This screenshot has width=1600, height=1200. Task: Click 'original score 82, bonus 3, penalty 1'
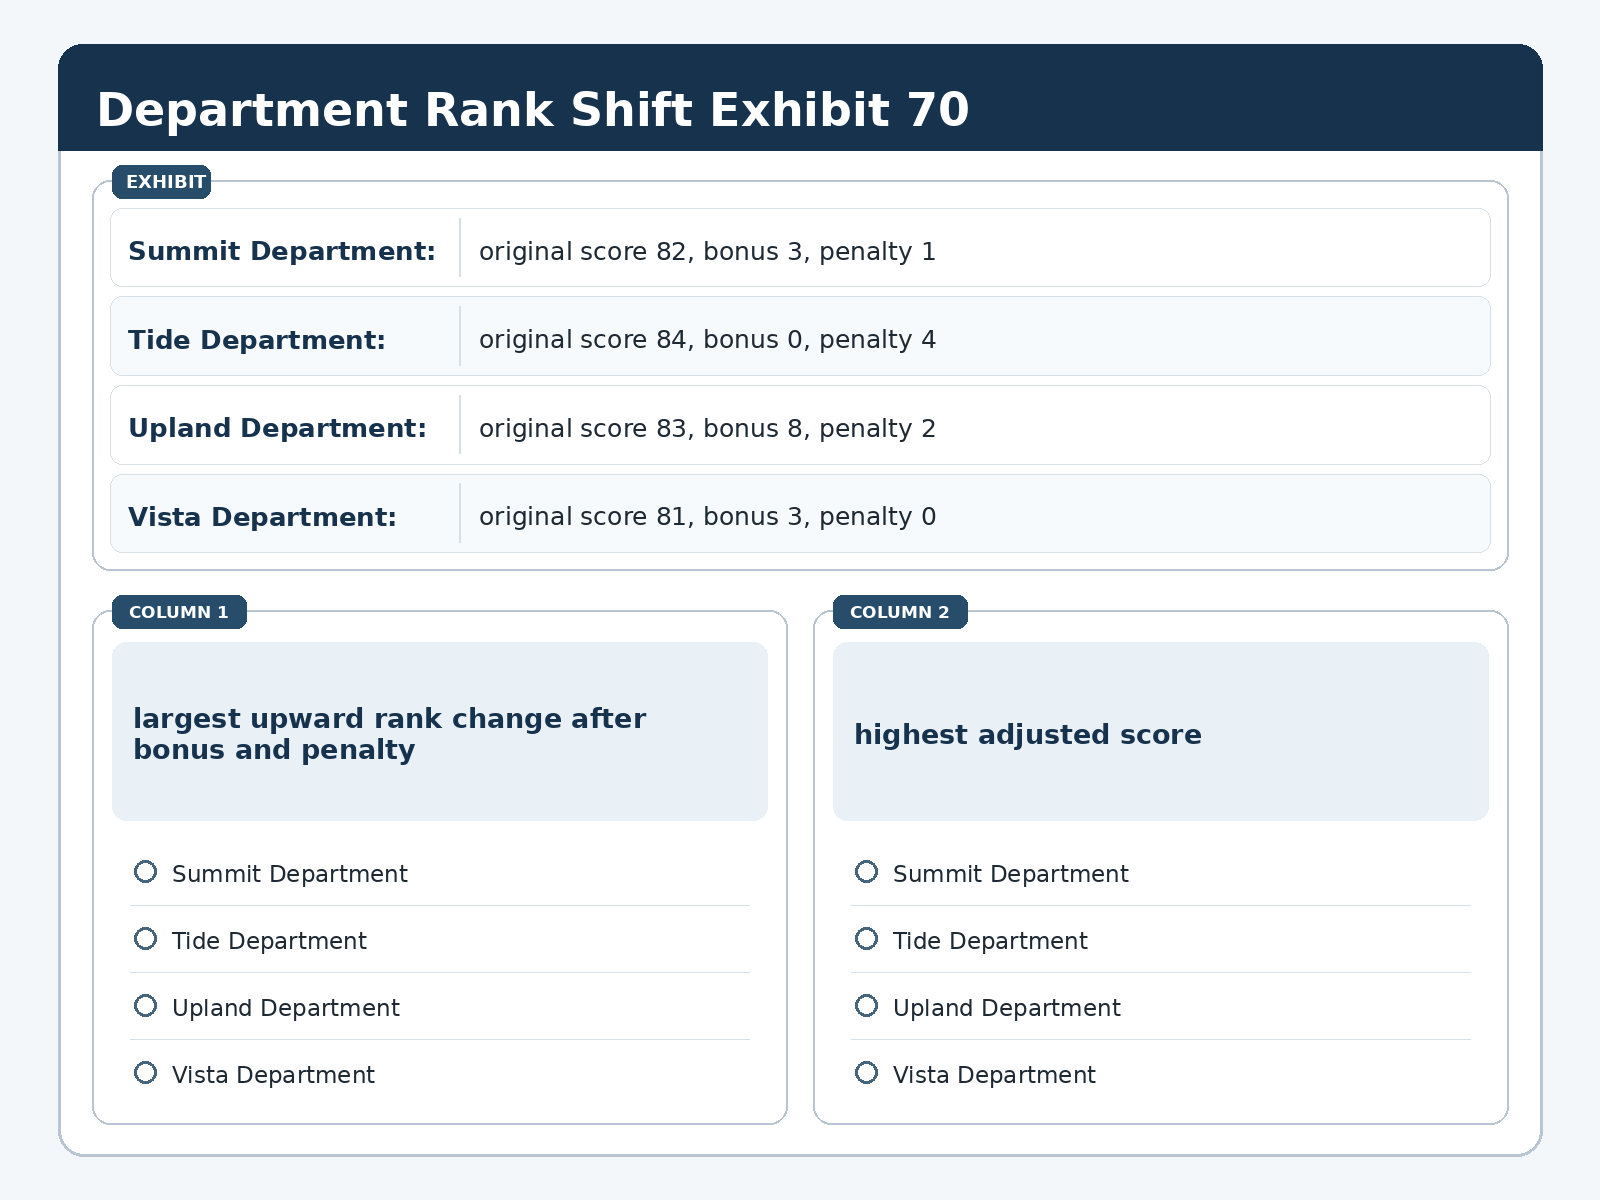[x=708, y=251]
